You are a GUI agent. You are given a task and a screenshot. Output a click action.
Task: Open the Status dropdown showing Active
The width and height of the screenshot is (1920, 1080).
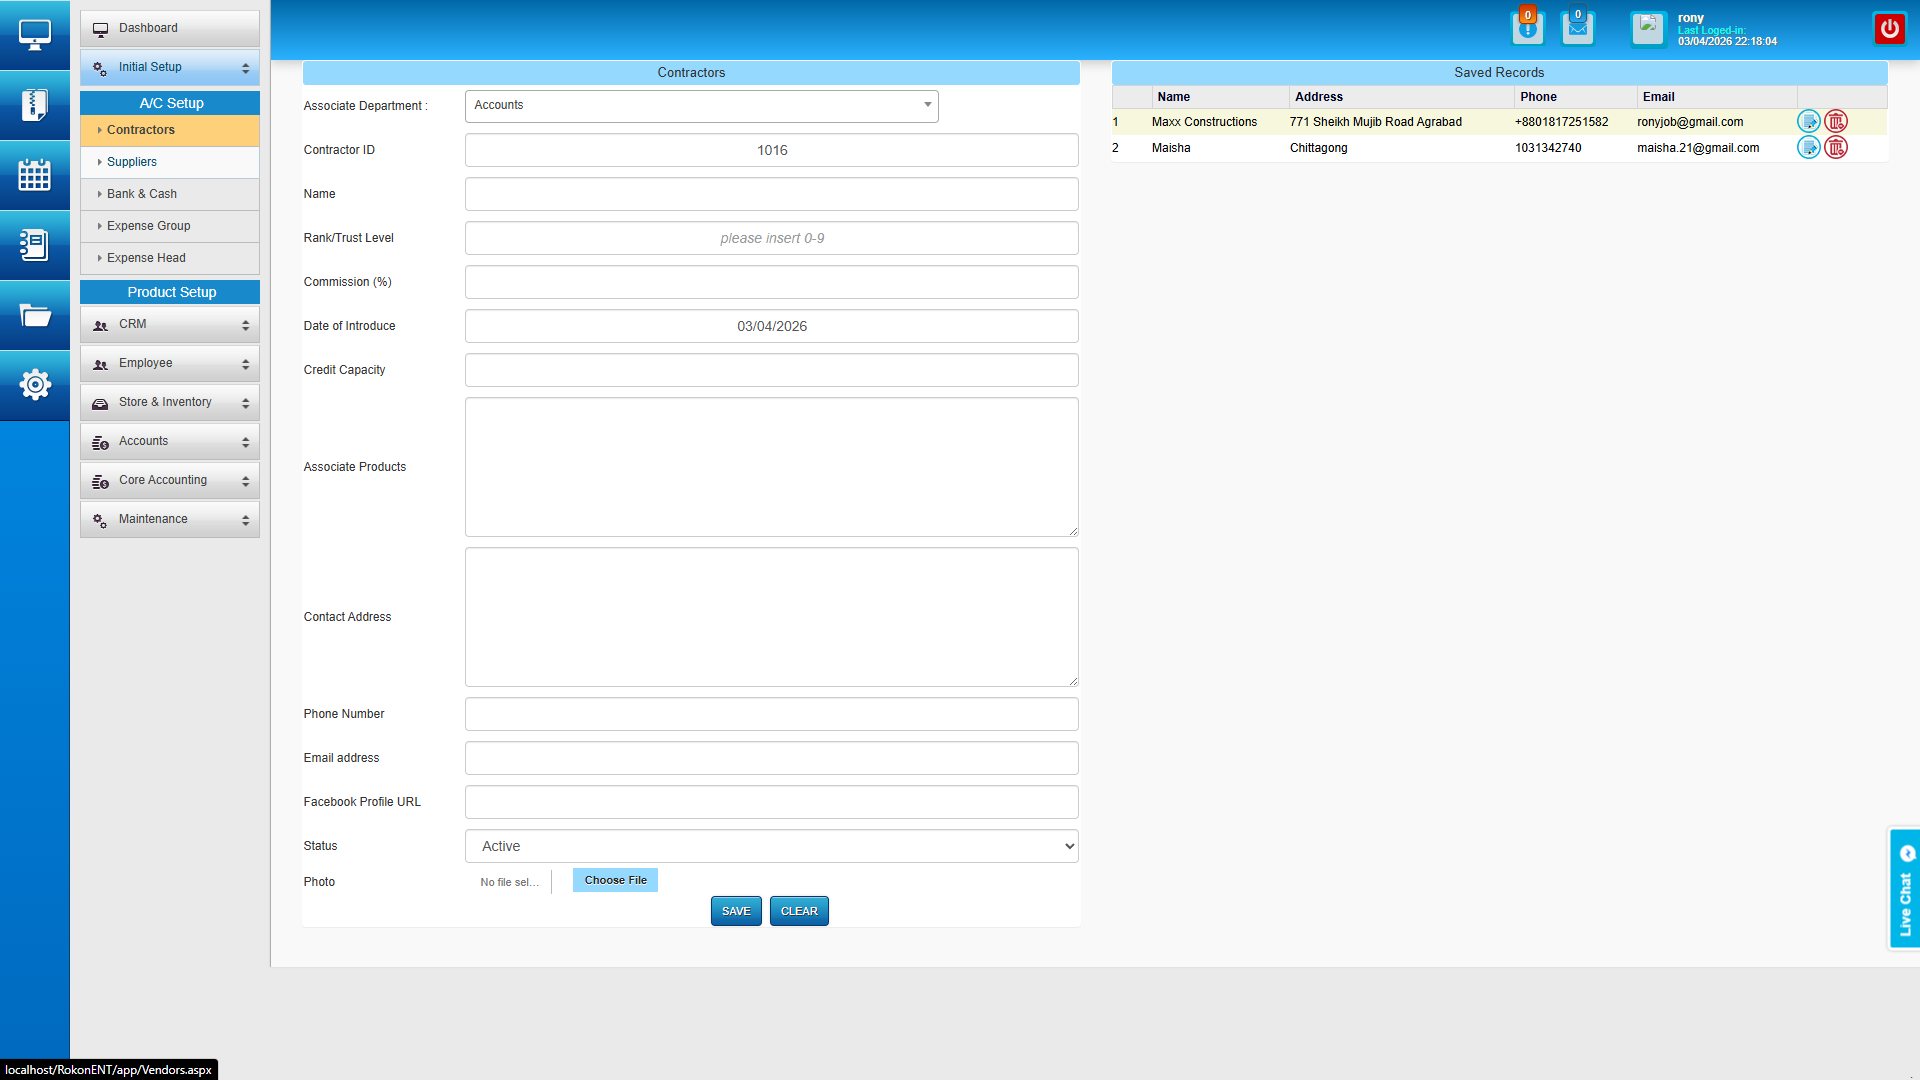tap(771, 846)
